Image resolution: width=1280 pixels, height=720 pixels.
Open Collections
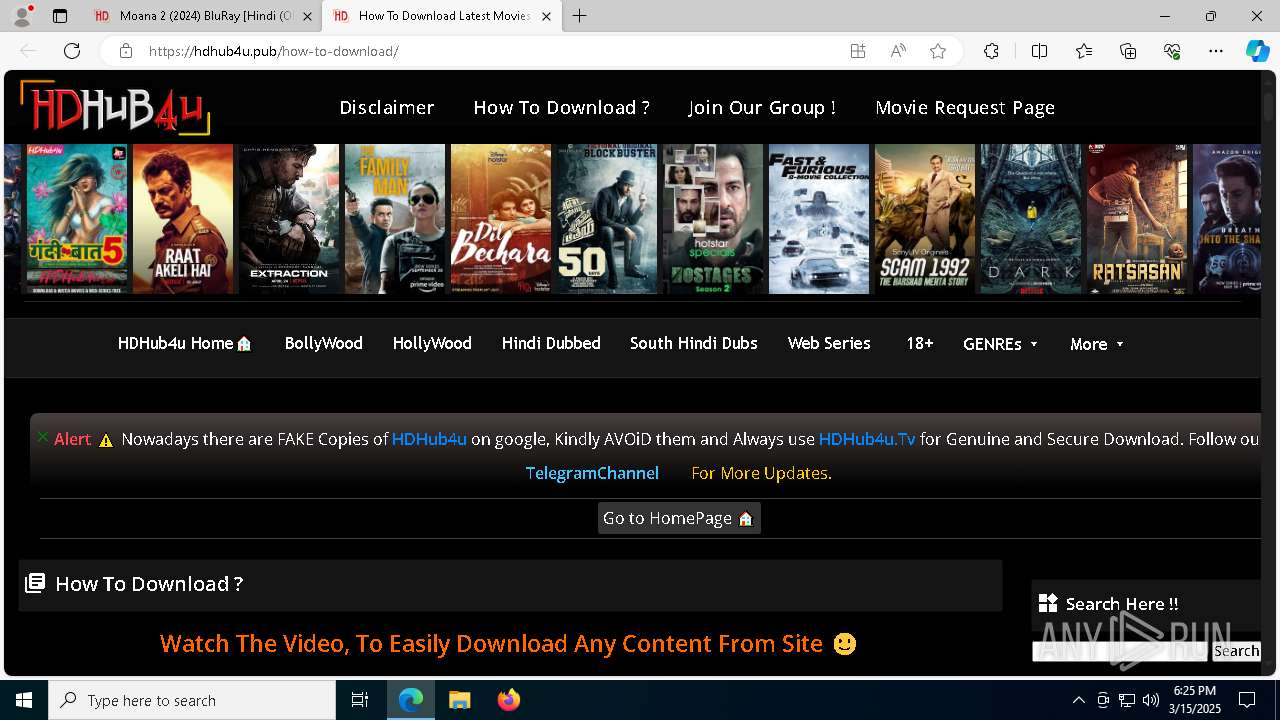click(x=1128, y=51)
